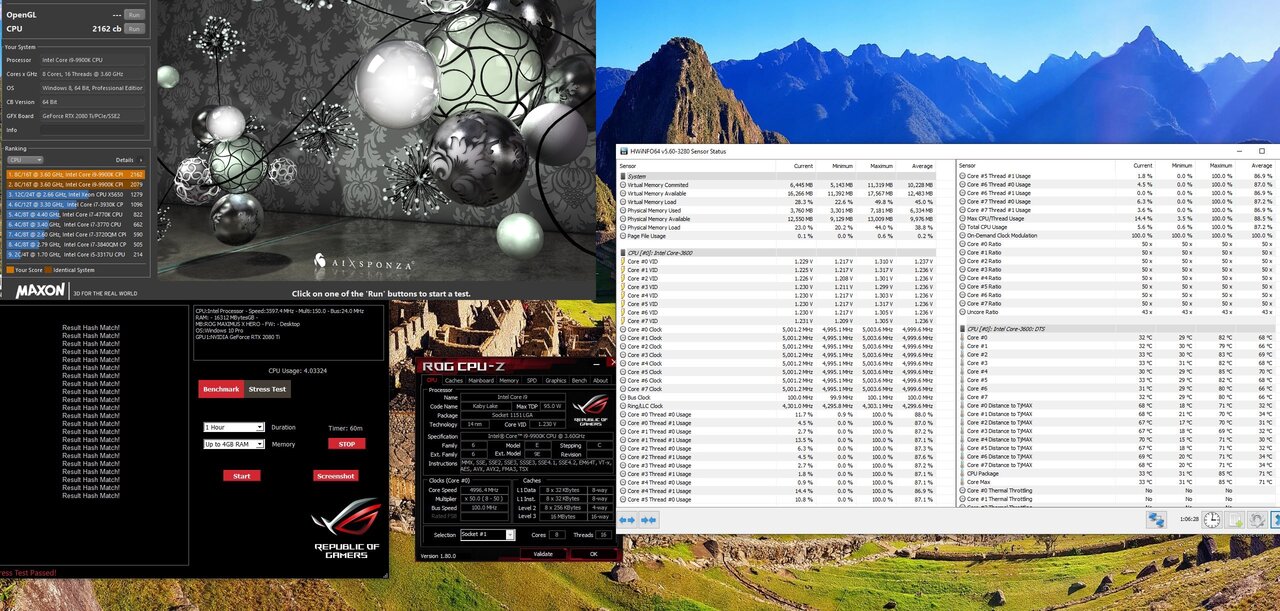Image resolution: width=1280 pixels, height=611 pixels.
Task: Open the Socket #1 selection dropdown
Action: click(x=488, y=535)
